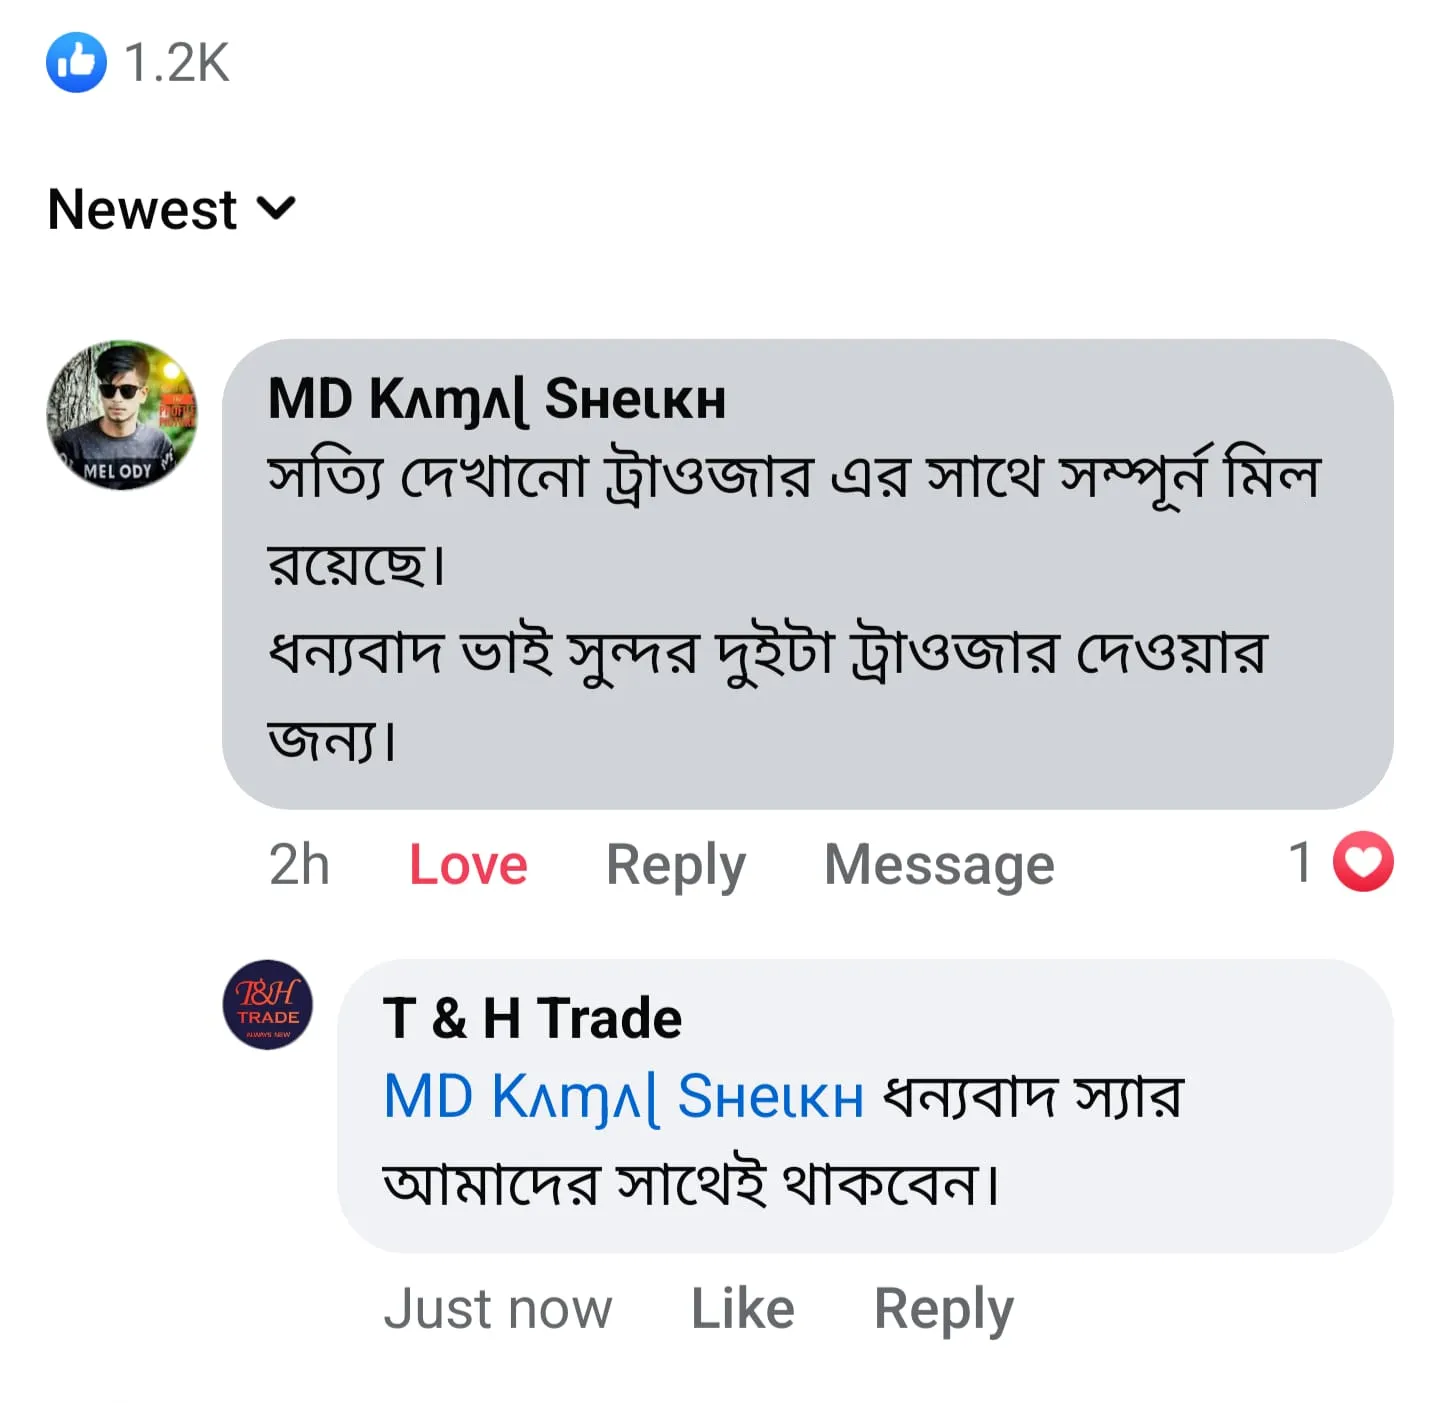Click the red heart reaction icon
Screen dimensions: 1440x1403
(1363, 861)
